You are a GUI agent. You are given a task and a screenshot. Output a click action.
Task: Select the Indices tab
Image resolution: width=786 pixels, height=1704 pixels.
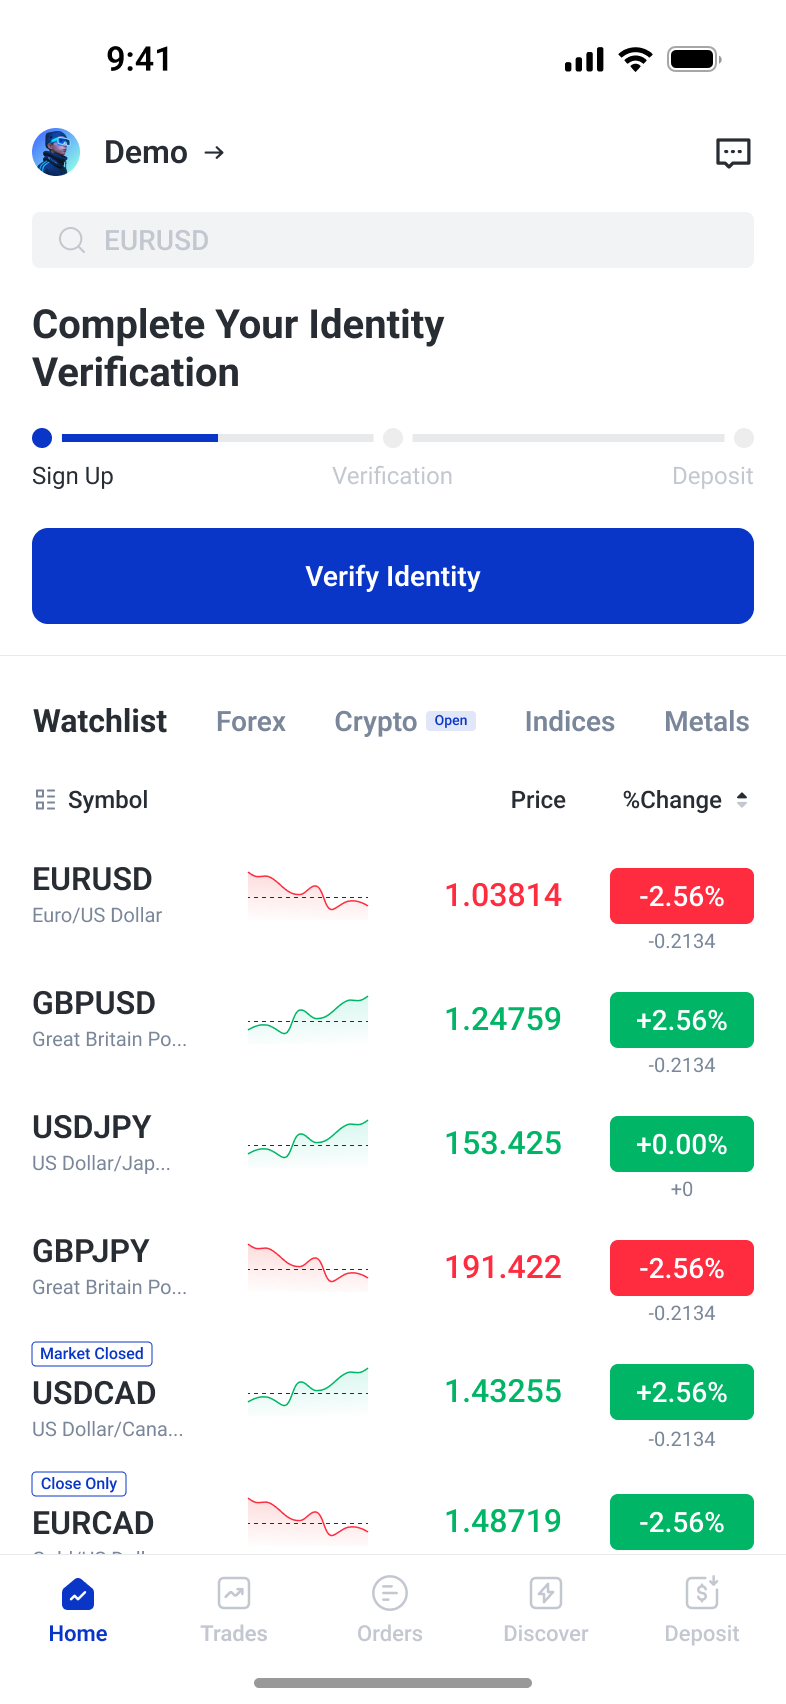pyautogui.click(x=570, y=721)
